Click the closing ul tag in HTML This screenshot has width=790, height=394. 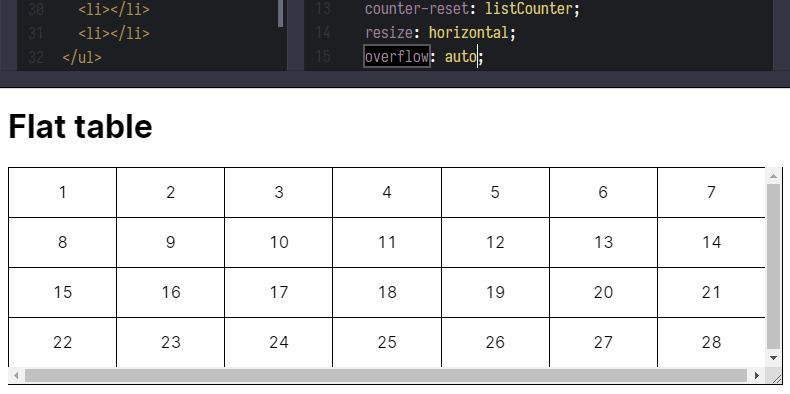(82, 57)
